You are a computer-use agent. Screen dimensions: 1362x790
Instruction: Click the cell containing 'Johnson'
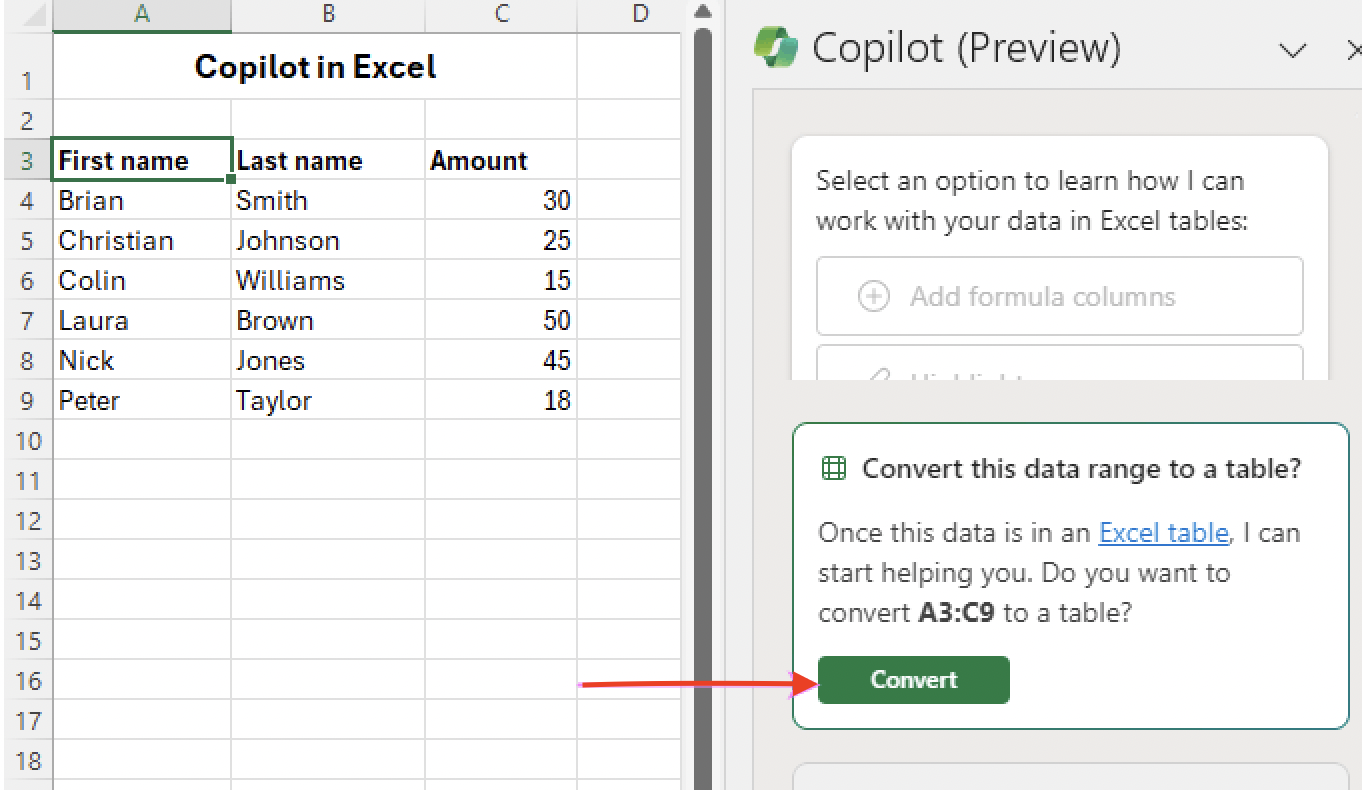328,240
